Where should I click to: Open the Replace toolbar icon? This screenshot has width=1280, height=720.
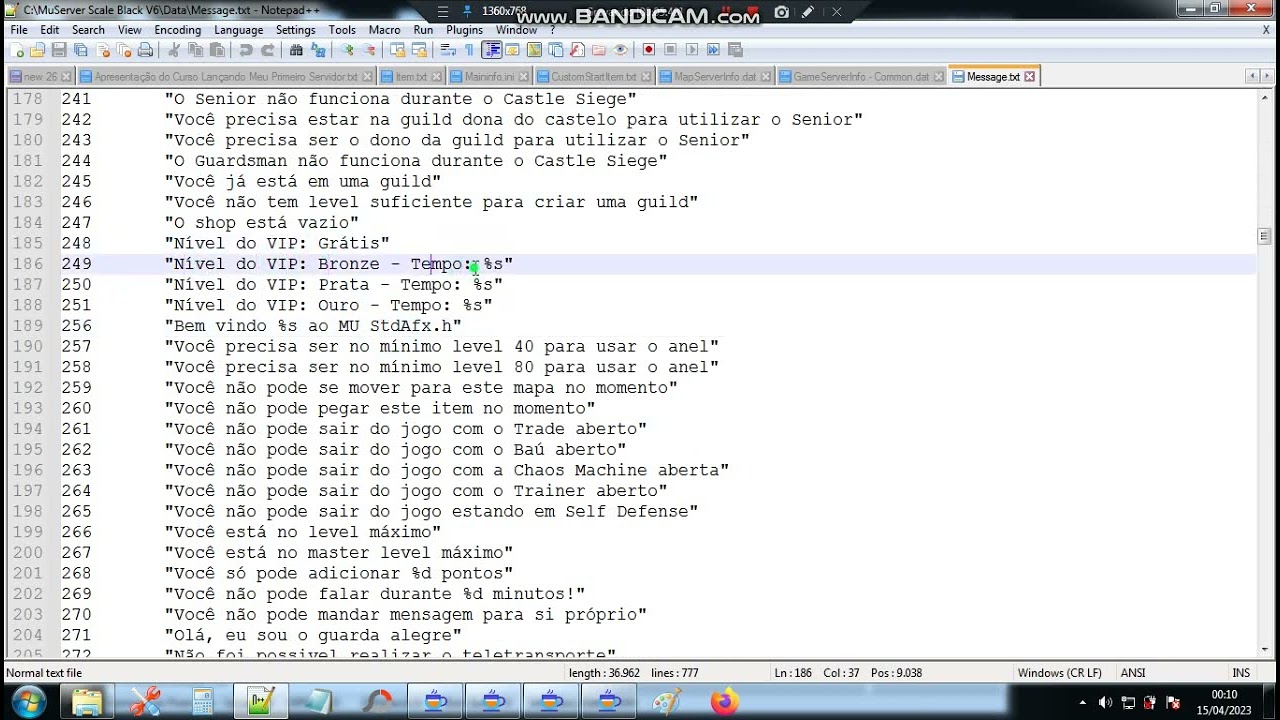pyautogui.click(x=318, y=50)
